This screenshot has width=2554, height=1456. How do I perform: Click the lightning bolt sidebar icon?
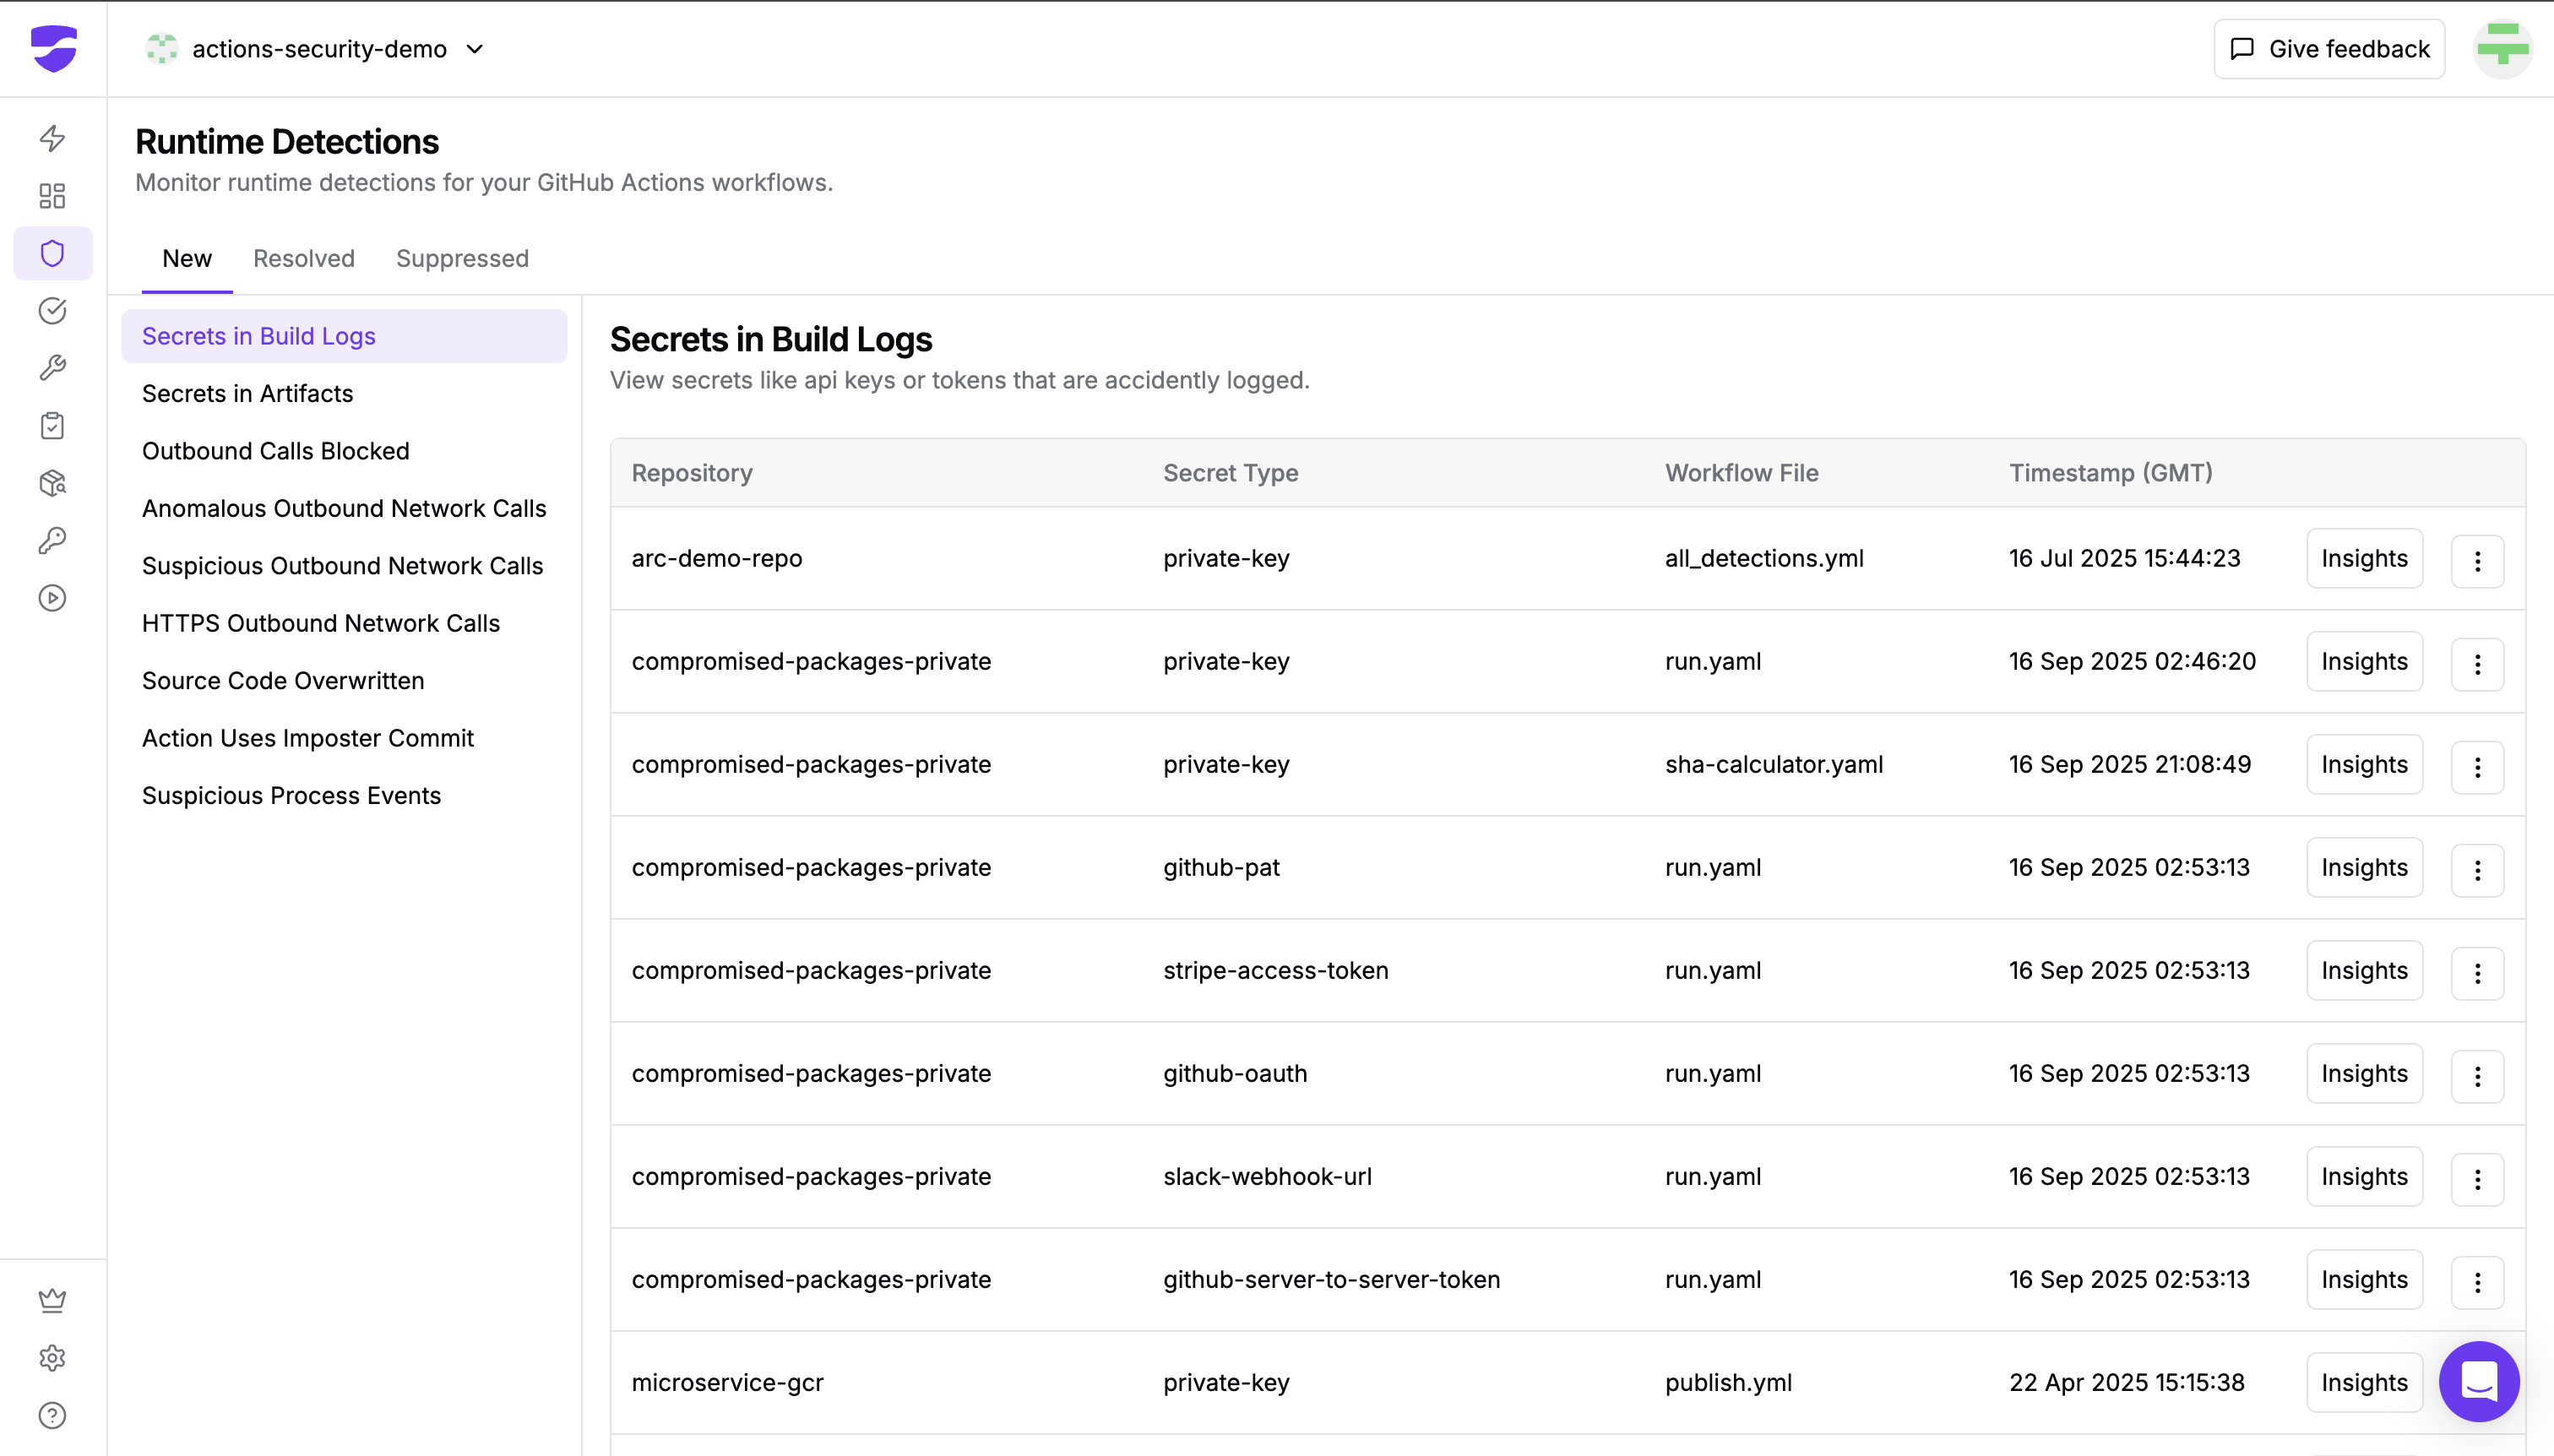[x=52, y=138]
